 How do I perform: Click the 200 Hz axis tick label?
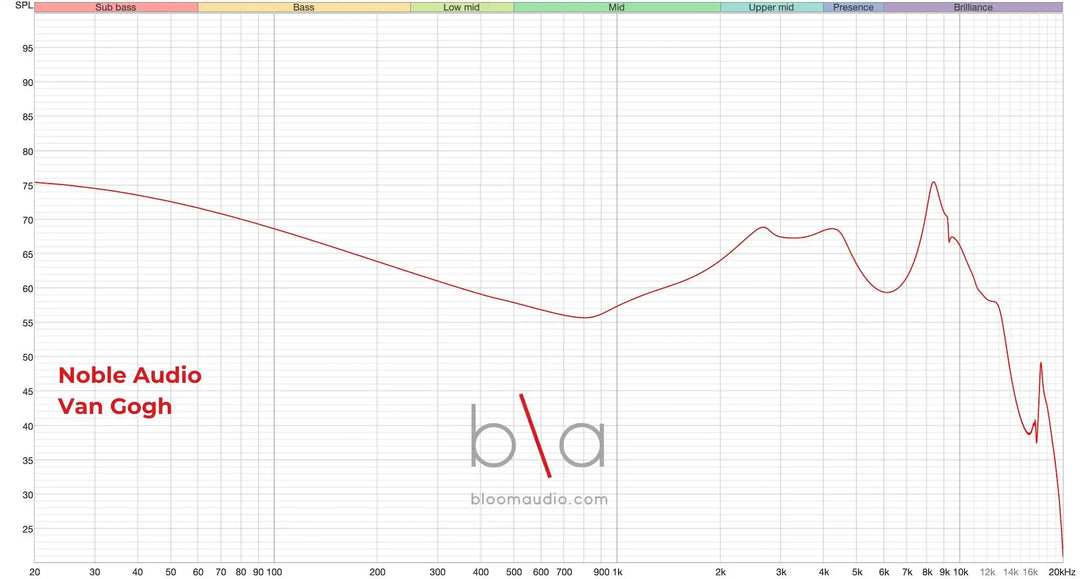click(x=377, y=572)
